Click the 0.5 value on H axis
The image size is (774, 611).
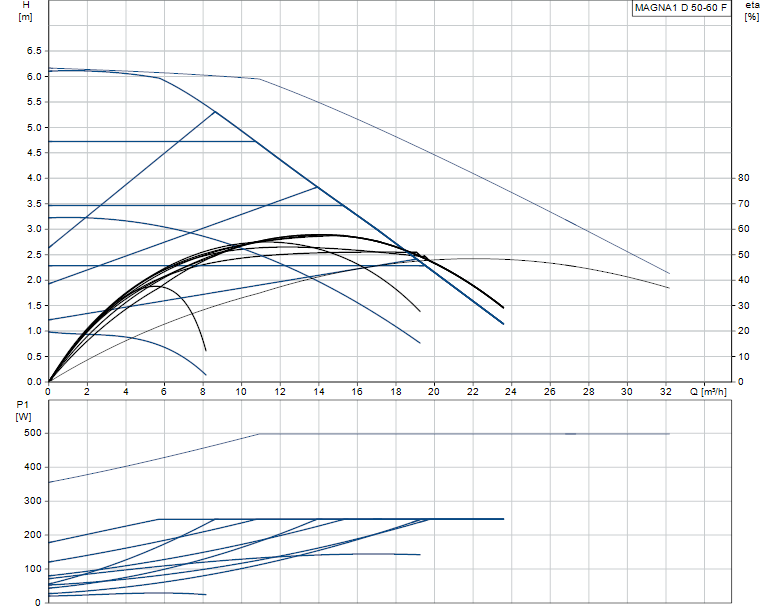click(34, 356)
